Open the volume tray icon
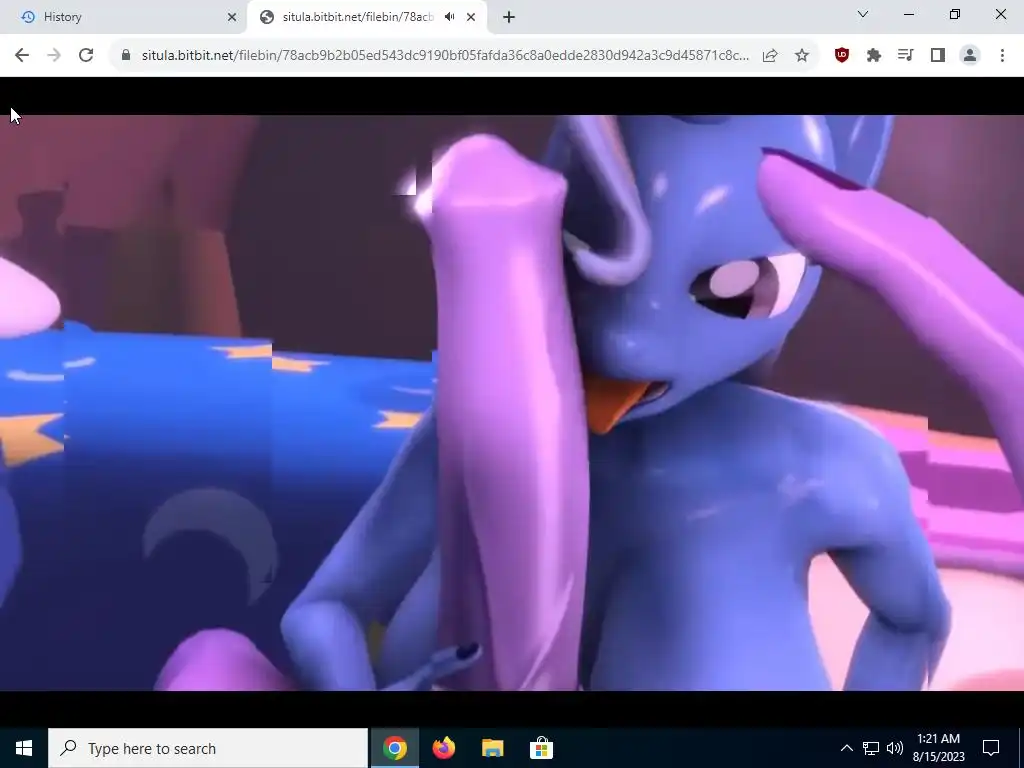Viewport: 1024px width, 768px height. tap(895, 748)
